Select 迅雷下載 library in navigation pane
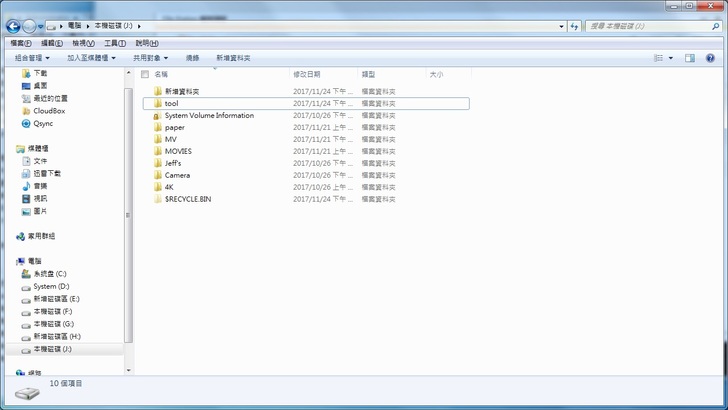The height and width of the screenshot is (410, 728). 47,173
